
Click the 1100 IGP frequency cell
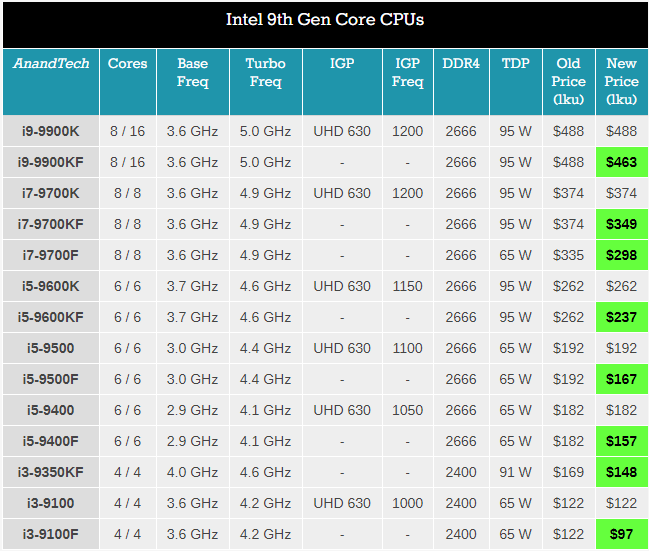408,349
